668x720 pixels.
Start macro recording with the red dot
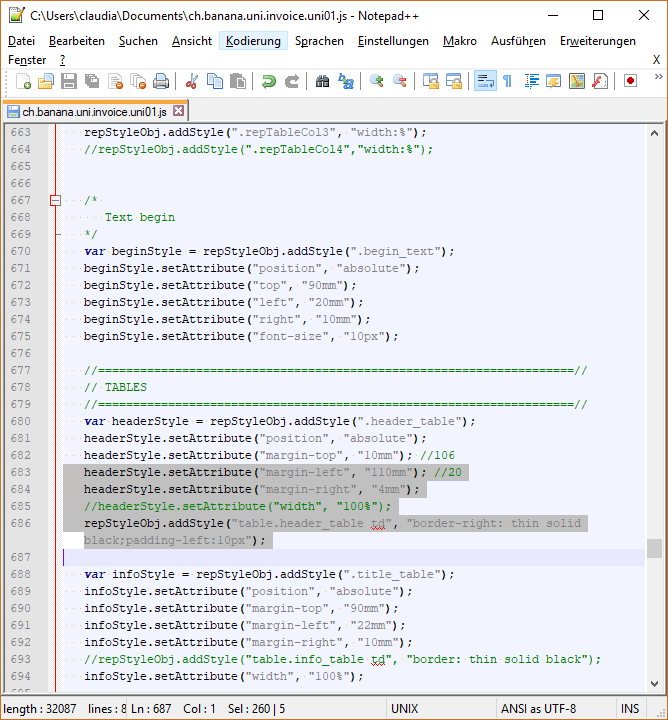630,81
